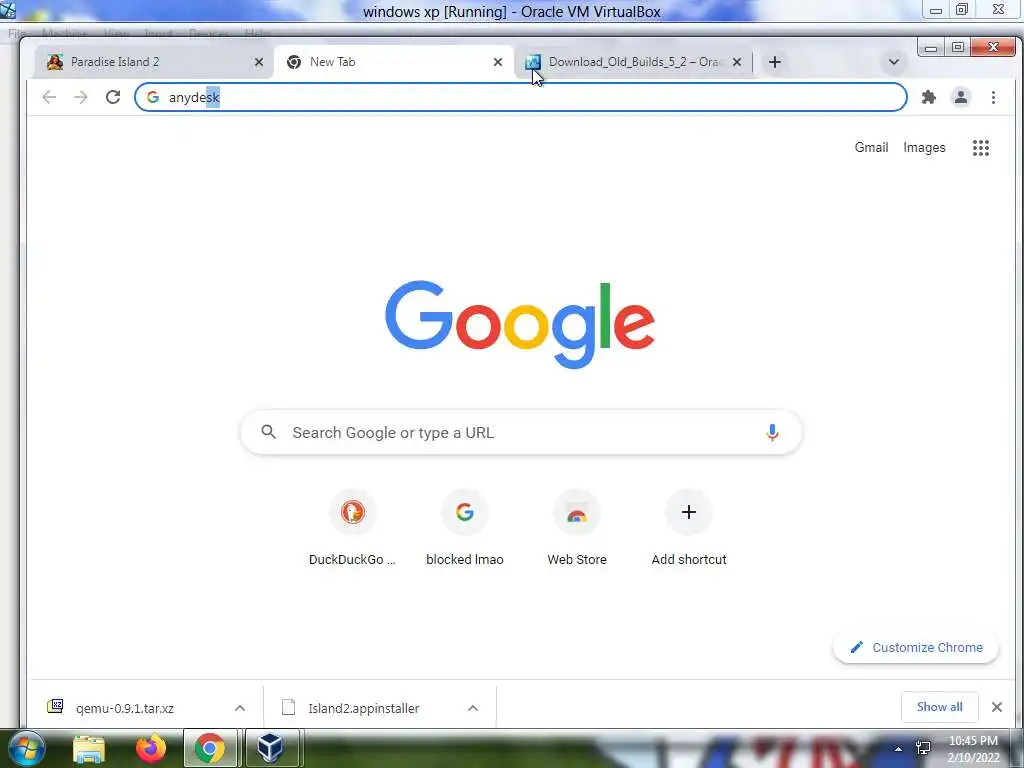Open the Island2.appinstaller download item

tap(363, 708)
